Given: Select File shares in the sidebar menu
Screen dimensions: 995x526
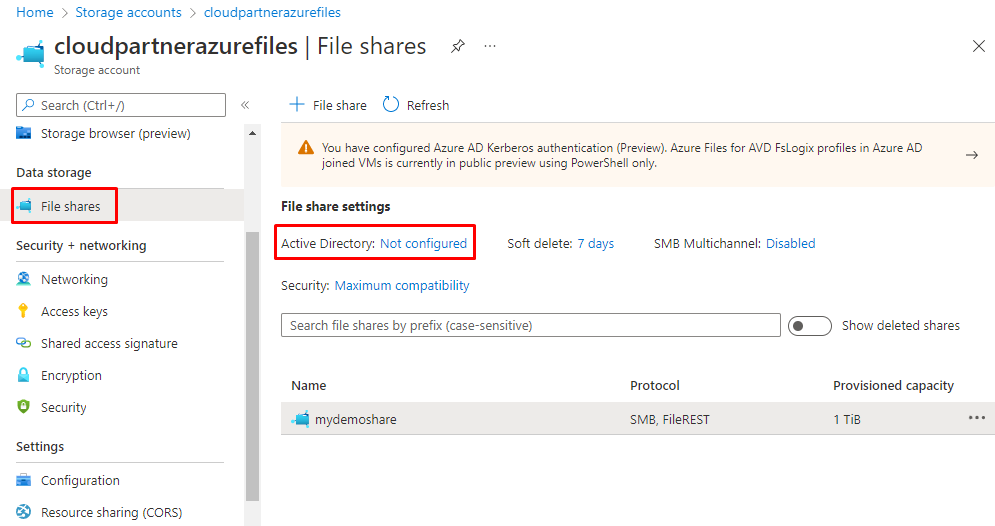Looking at the screenshot, I should coord(70,206).
